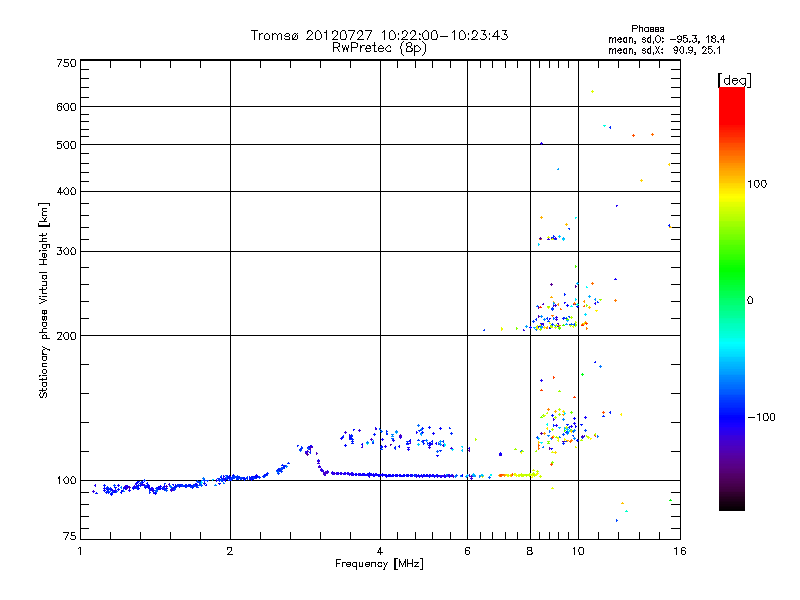800x600 pixels.
Task: Click the y-axis tick label "750"
Action: [x=66, y=63]
